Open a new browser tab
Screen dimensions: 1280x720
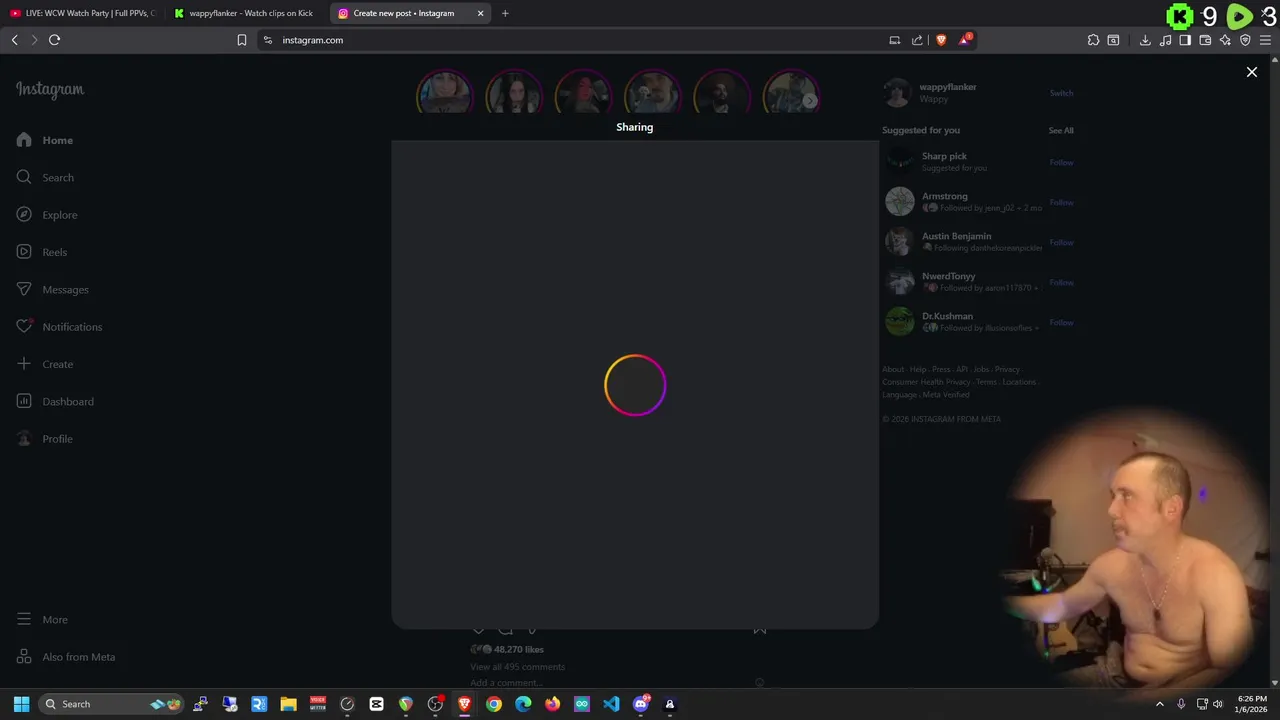click(x=505, y=13)
